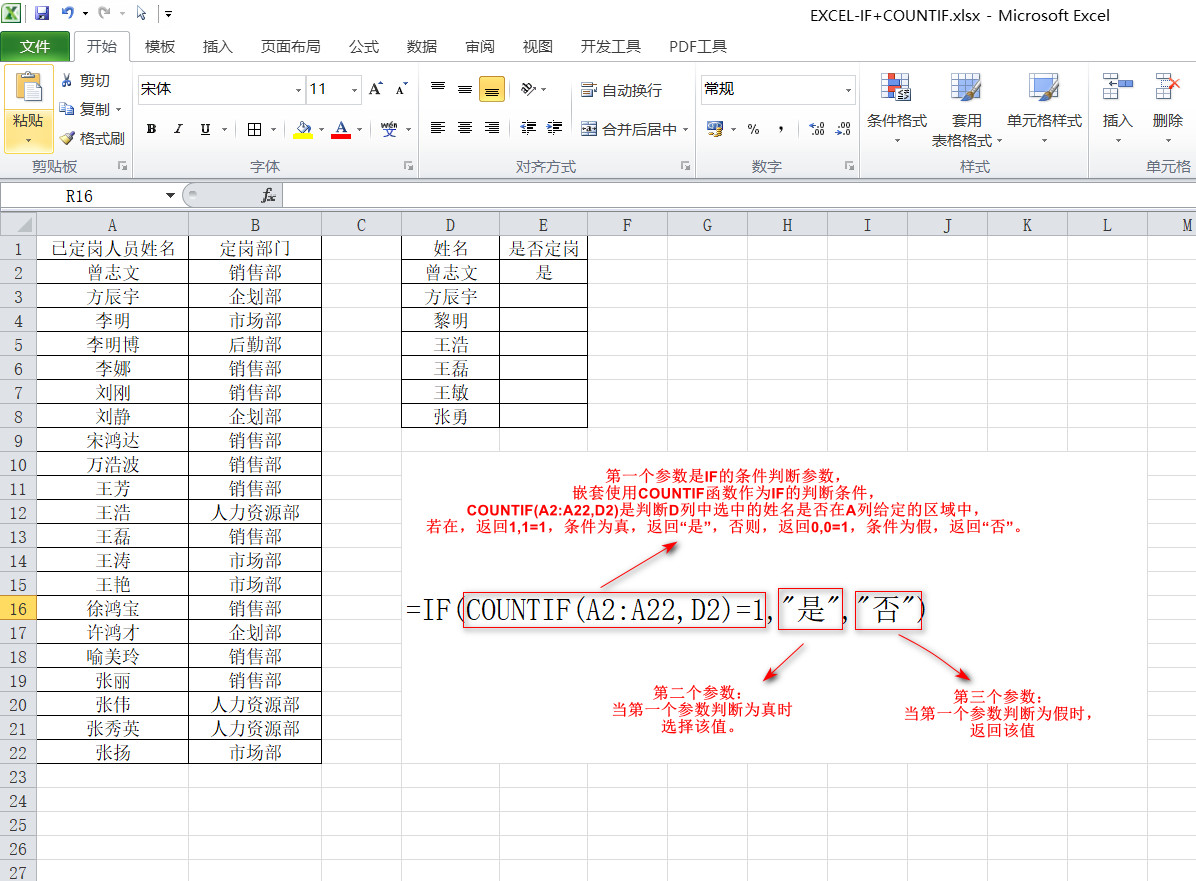
Task: Open the font size 11 dropdown
Action: coord(354,90)
